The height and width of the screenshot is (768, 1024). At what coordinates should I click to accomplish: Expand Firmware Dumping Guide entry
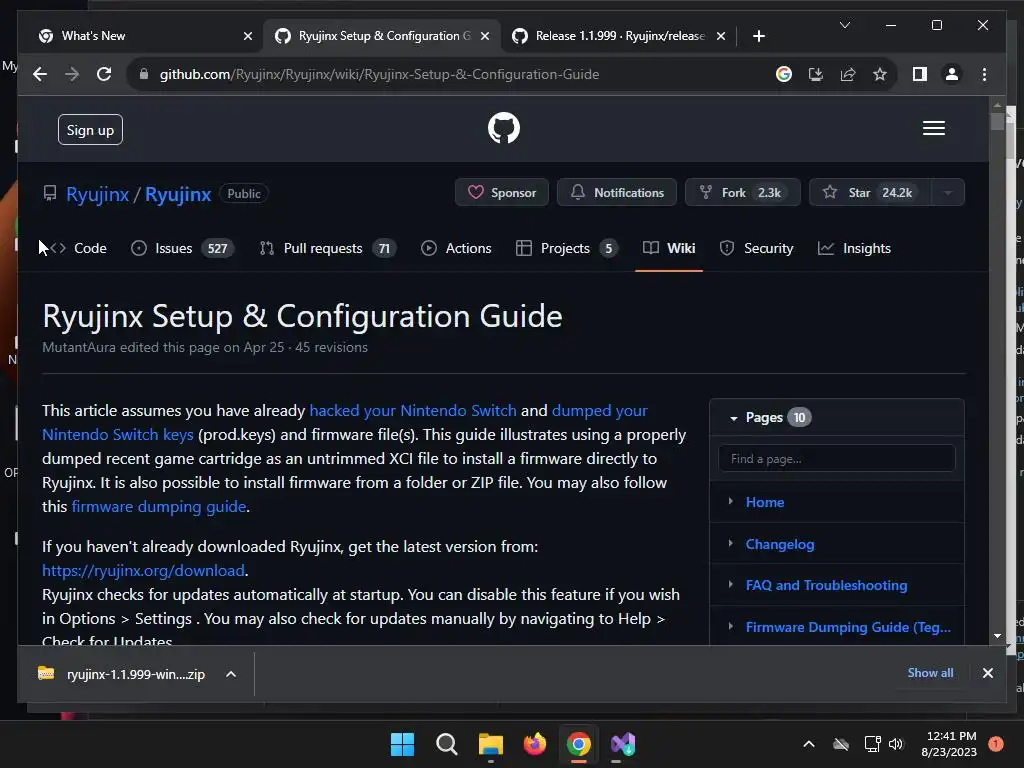click(x=730, y=626)
